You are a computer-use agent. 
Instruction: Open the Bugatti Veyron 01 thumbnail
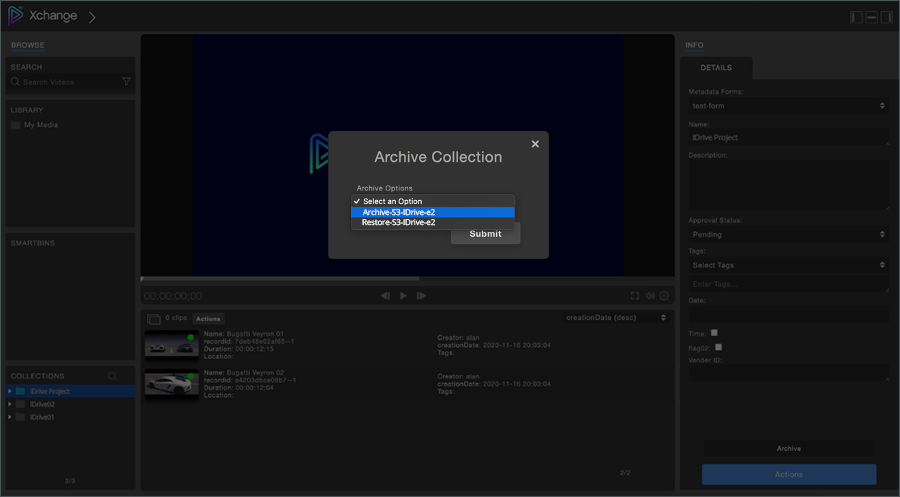171,344
